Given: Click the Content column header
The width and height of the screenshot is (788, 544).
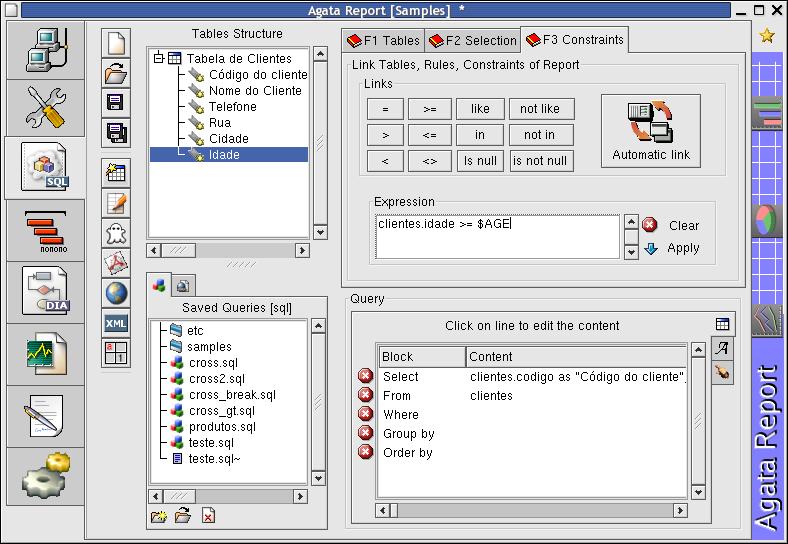Looking at the screenshot, I should point(576,356).
